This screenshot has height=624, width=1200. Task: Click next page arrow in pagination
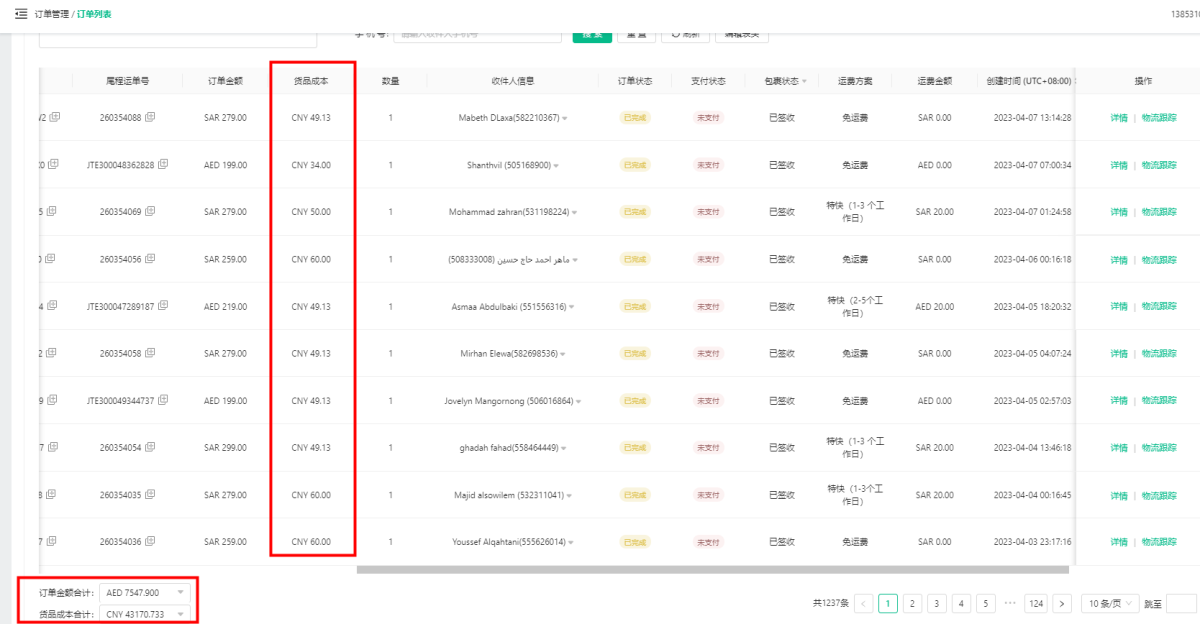[x=1062, y=603]
